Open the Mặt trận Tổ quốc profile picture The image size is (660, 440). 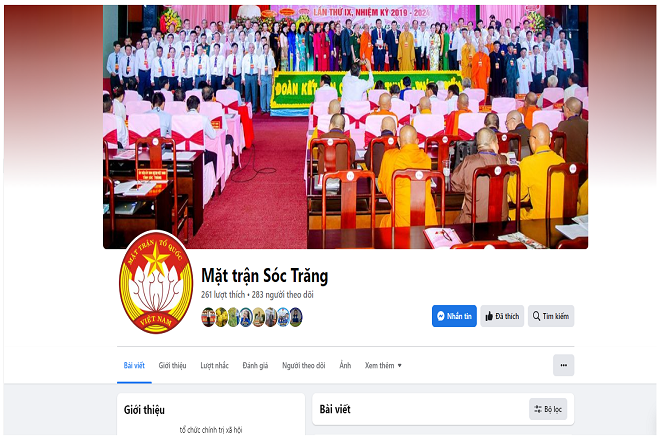pos(156,283)
